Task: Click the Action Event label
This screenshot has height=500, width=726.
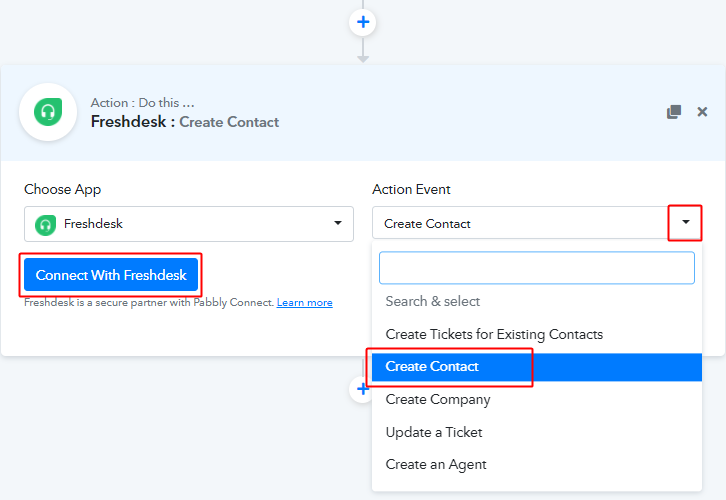Action: [x=411, y=189]
